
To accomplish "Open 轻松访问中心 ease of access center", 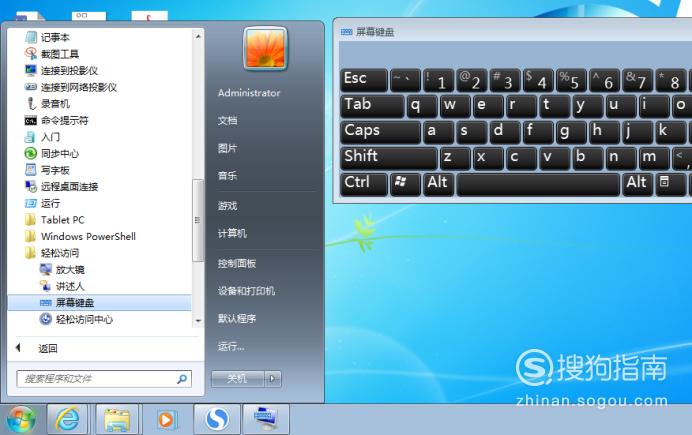I will coord(76,319).
